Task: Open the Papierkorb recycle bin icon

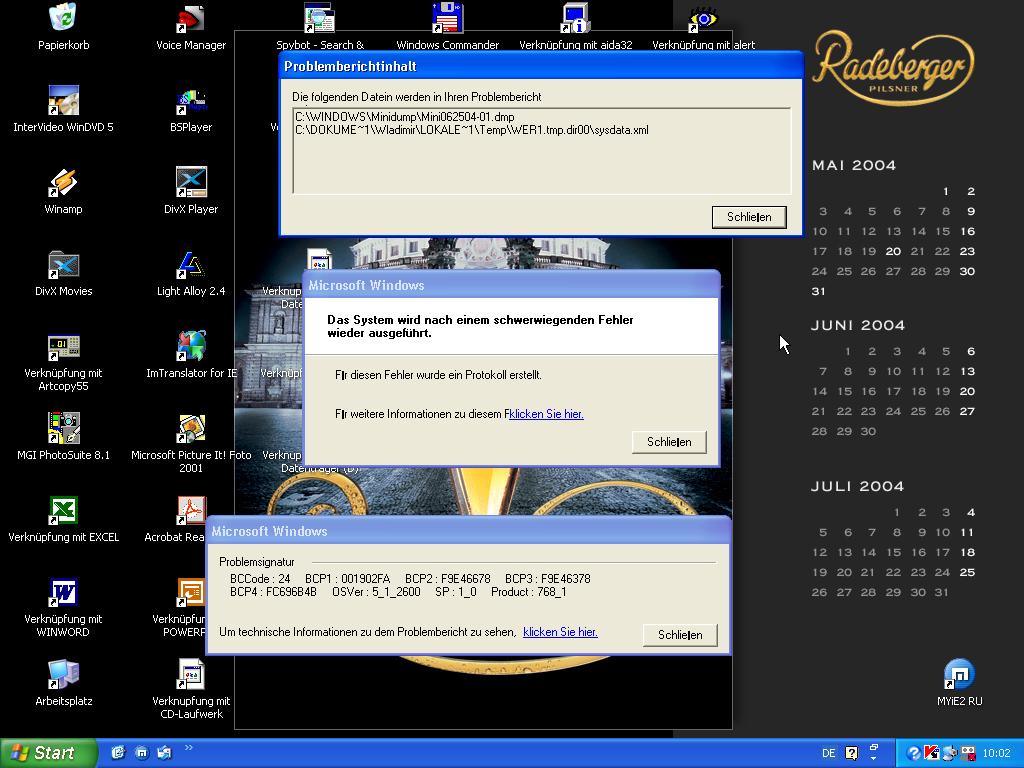Action: pos(63,18)
